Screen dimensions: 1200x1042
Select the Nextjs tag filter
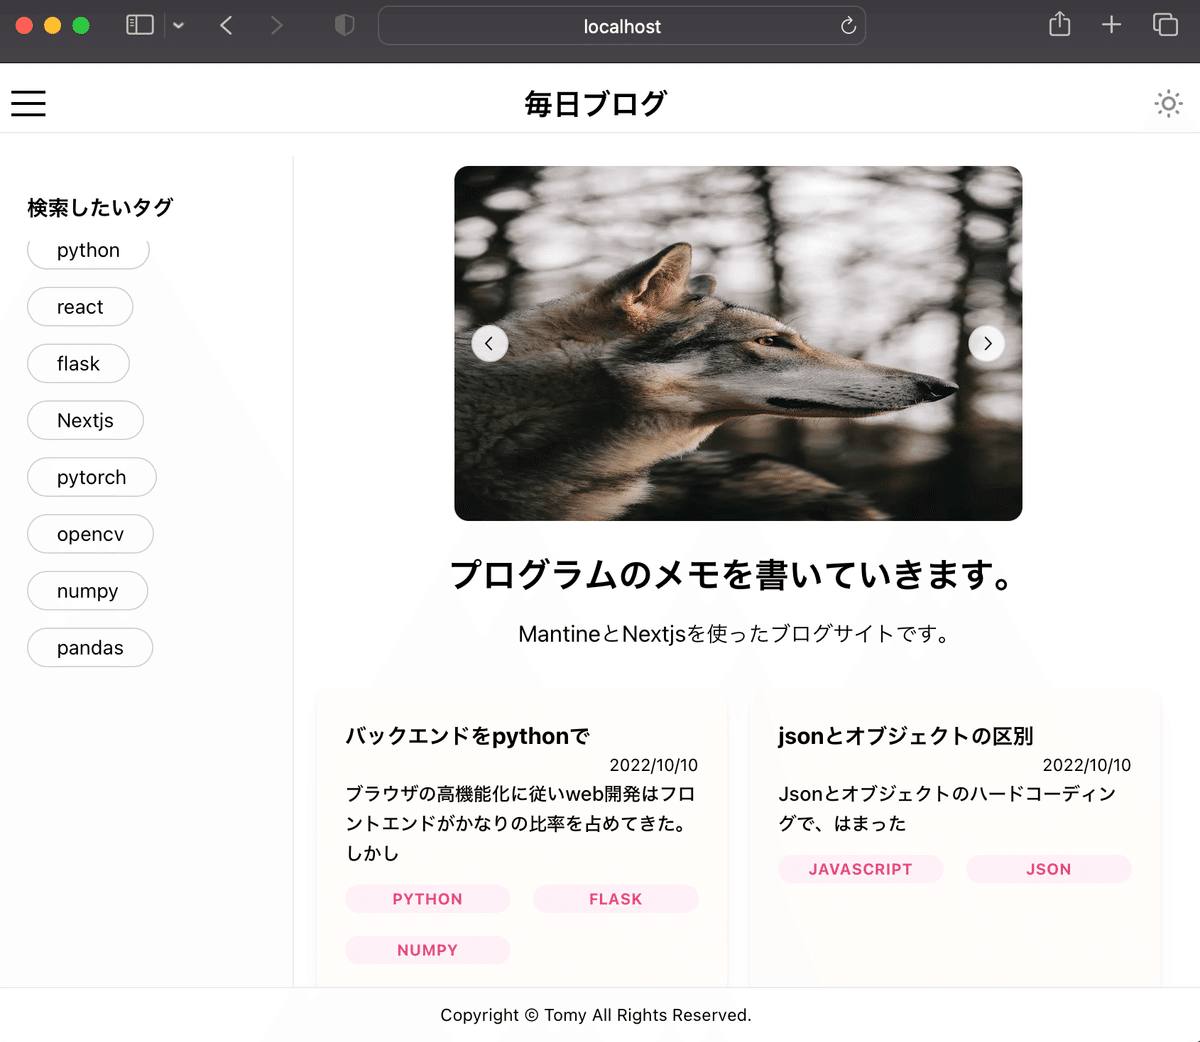click(x=85, y=421)
